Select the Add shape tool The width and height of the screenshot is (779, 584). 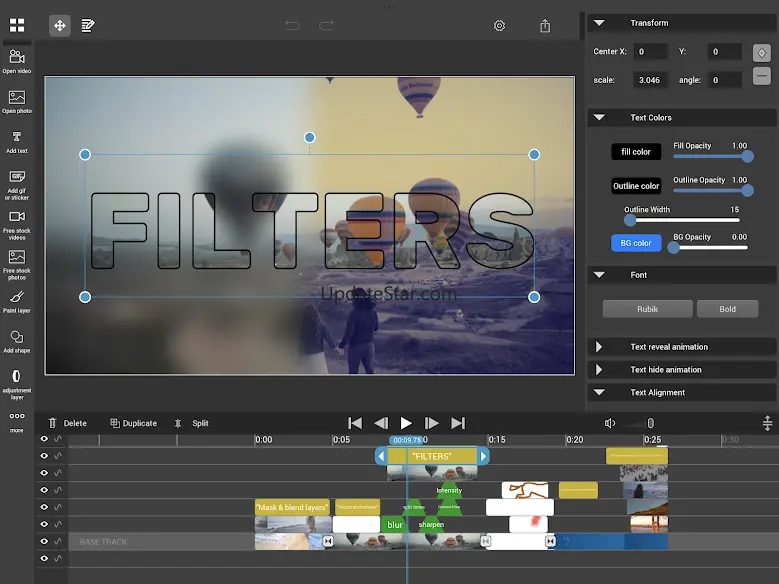[17, 337]
